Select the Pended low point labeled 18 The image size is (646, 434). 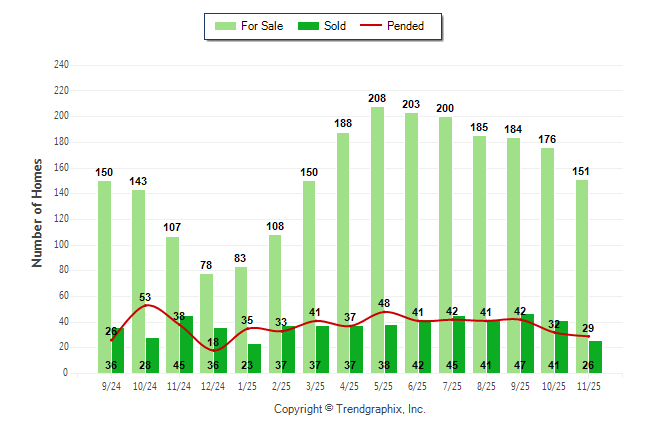[x=213, y=349]
